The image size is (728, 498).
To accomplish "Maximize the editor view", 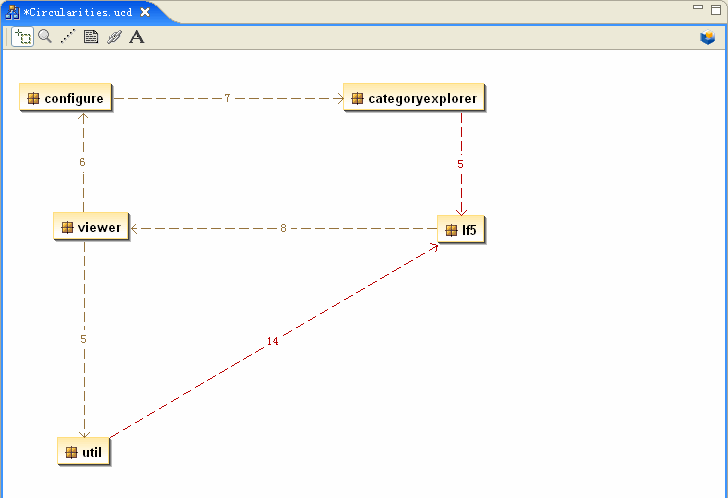I will pyautogui.click(x=716, y=9).
